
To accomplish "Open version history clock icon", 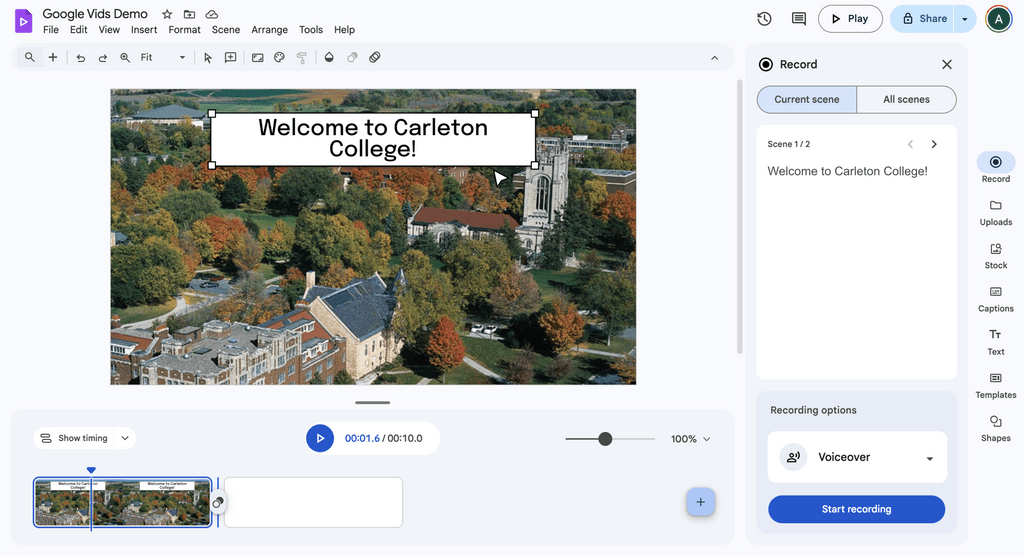I will pyautogui.click(x=764, y=19).
